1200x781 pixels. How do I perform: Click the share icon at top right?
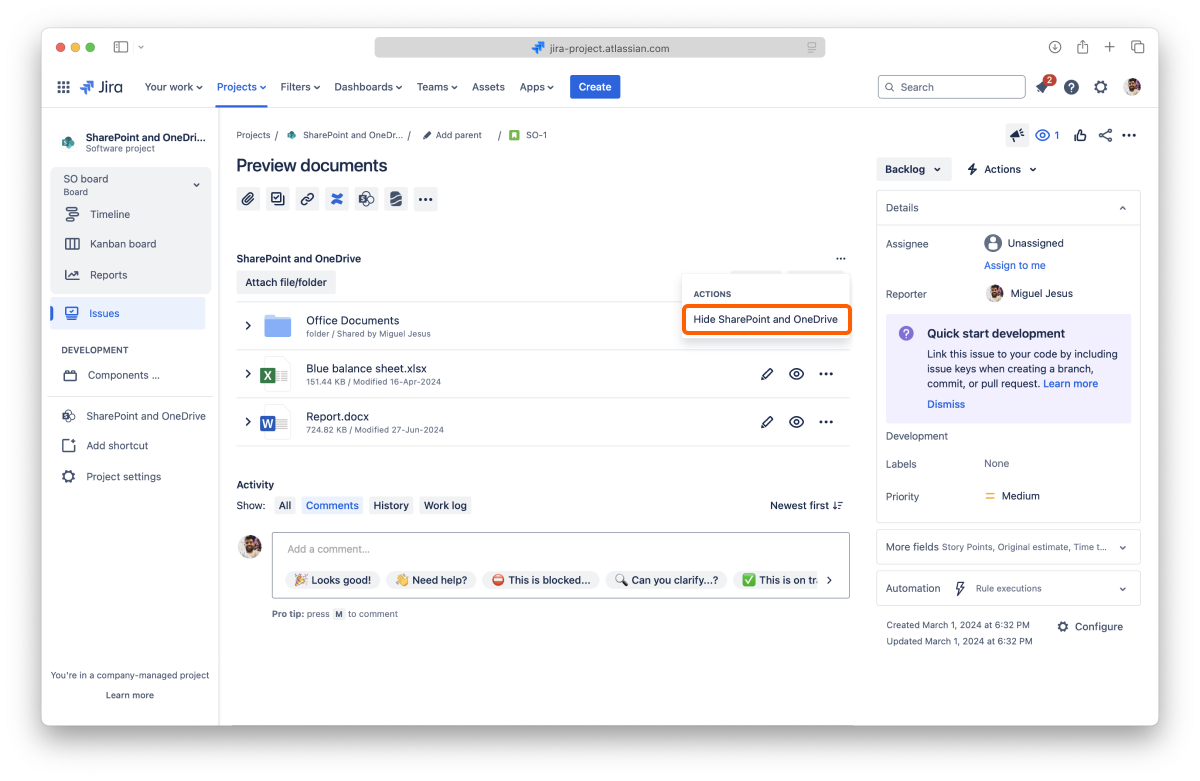click(x=1105, y=136)
